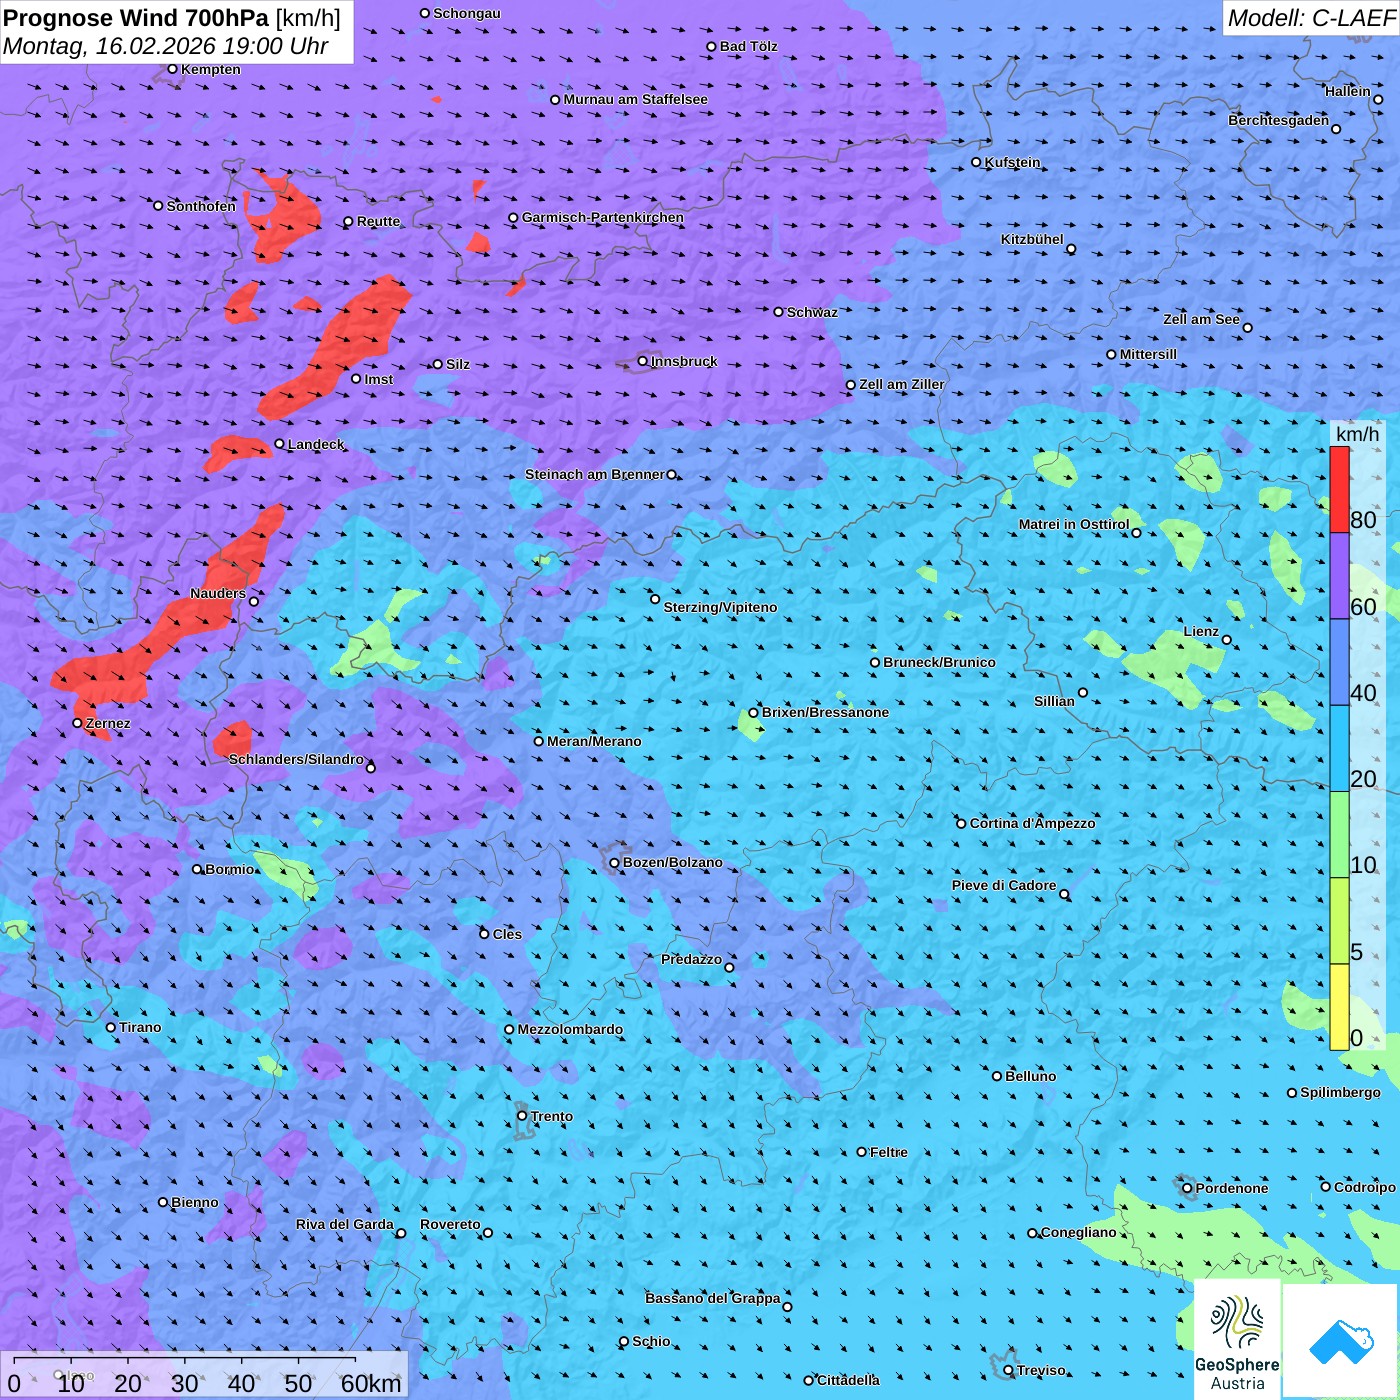The image size is (1400, 1400).
Task: Click the Mezzolombardo label
Action: tap(570, 1029)
